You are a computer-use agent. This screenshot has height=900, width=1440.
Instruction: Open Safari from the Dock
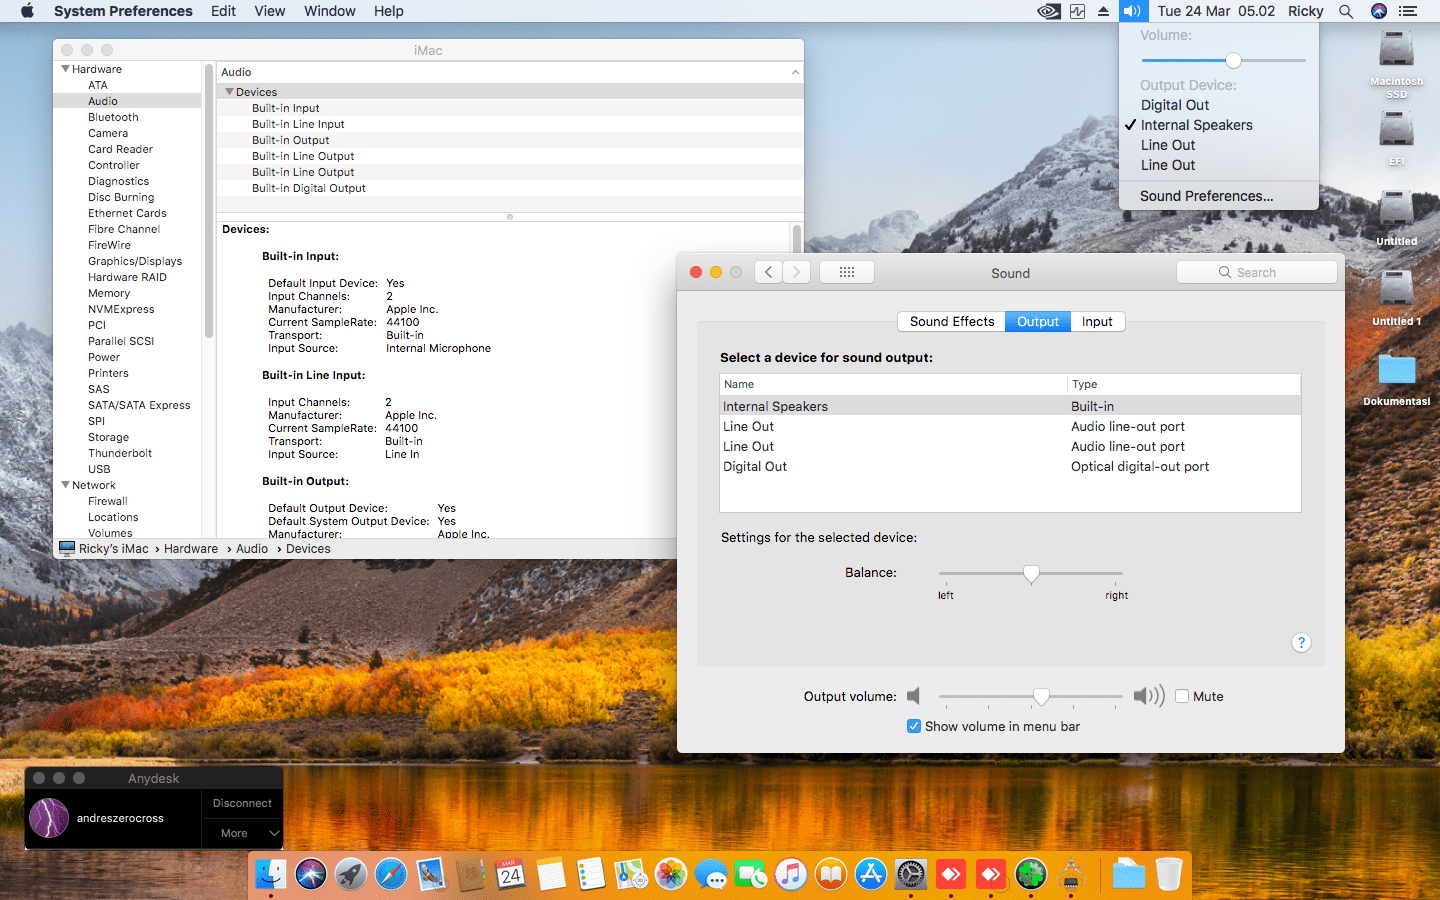tap(391, 874)
